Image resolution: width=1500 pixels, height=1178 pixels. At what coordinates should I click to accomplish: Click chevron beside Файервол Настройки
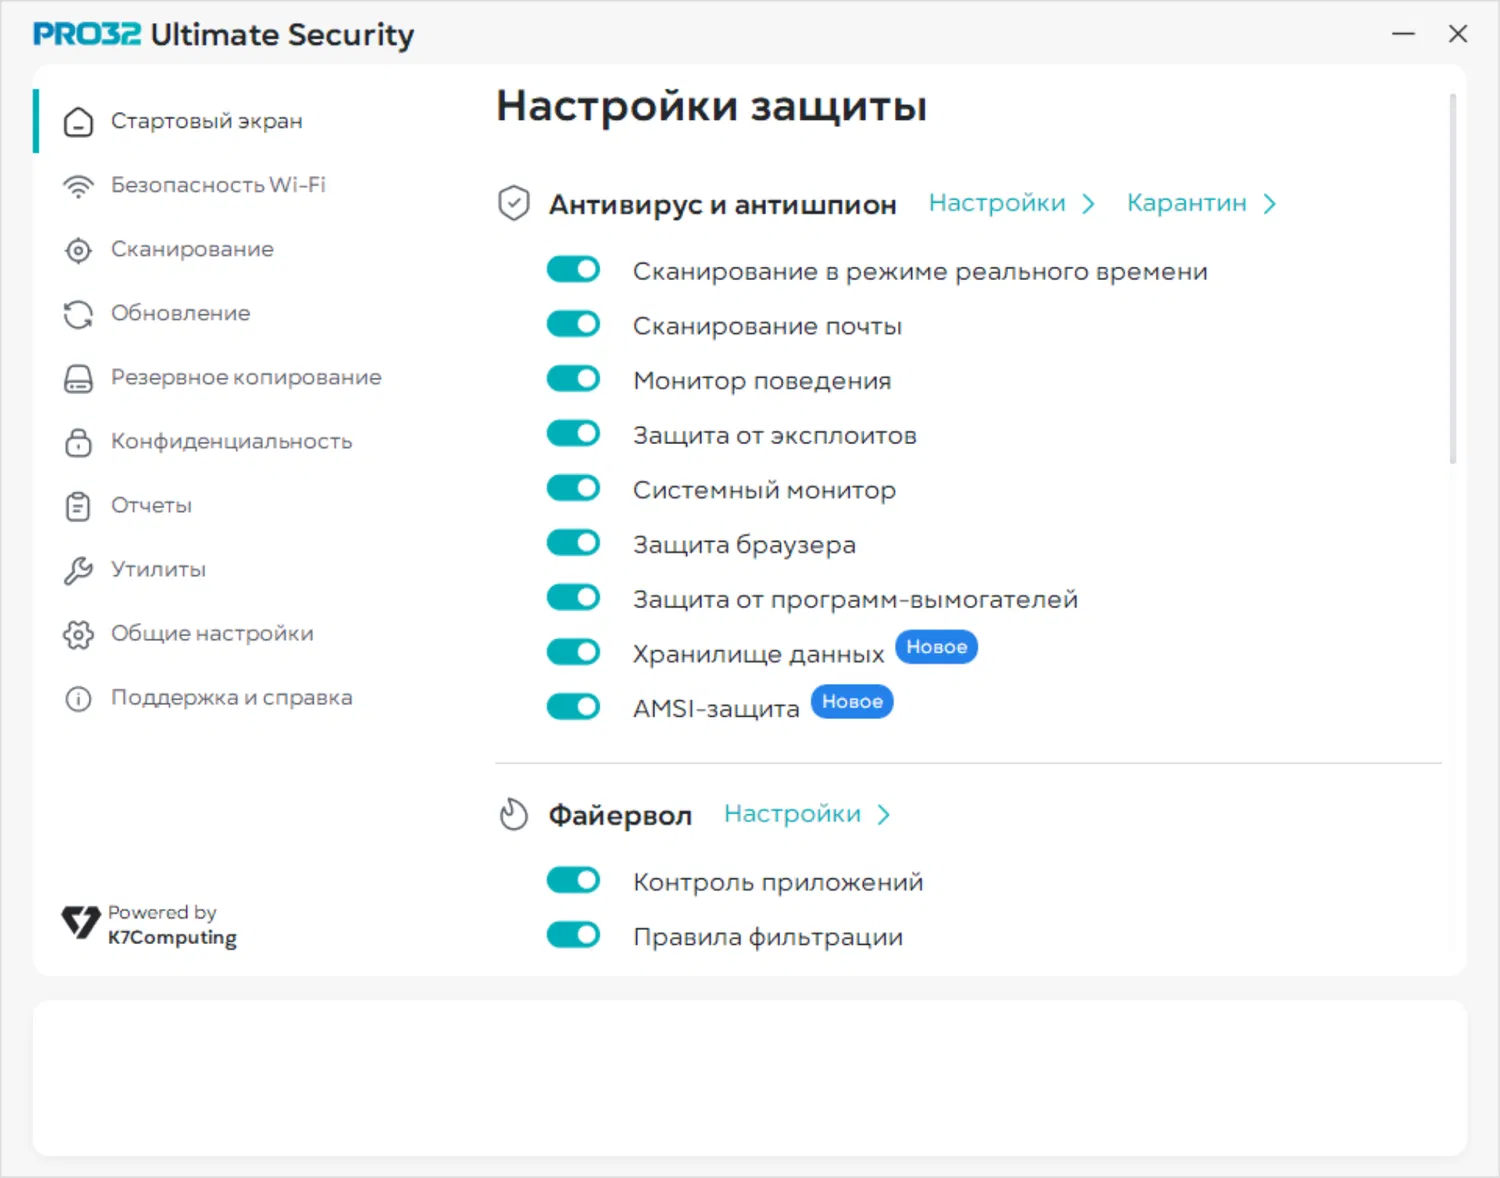coord(884,815)
